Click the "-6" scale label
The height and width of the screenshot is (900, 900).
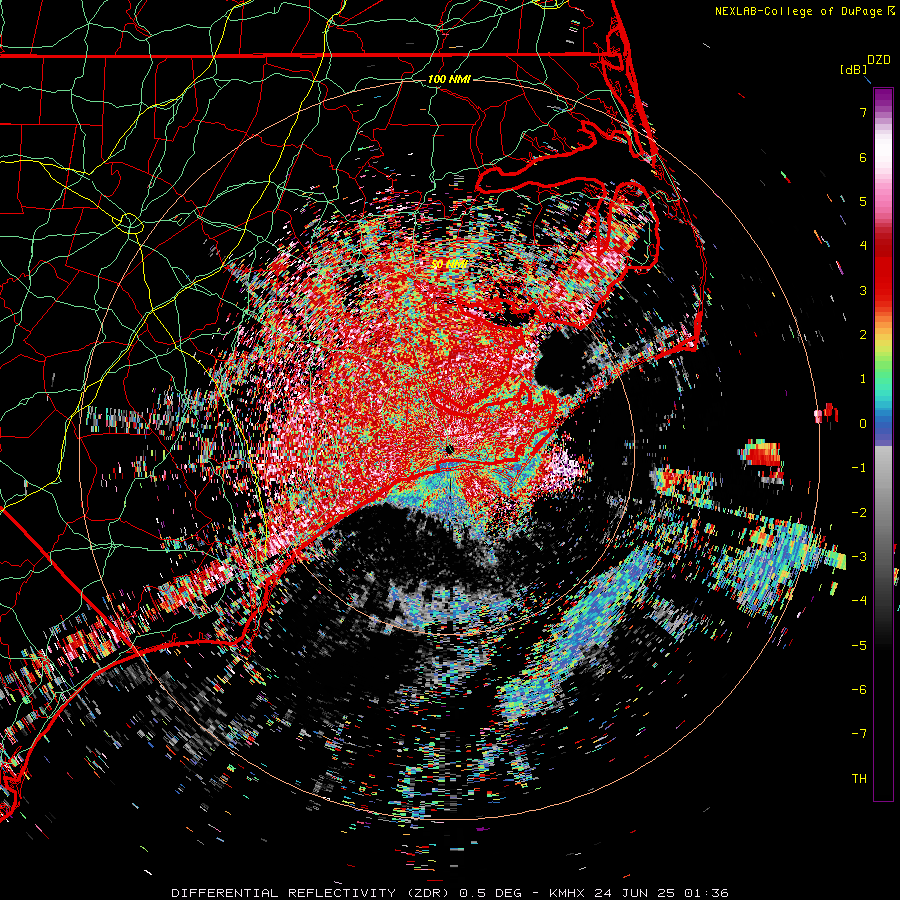coord(859,690)
